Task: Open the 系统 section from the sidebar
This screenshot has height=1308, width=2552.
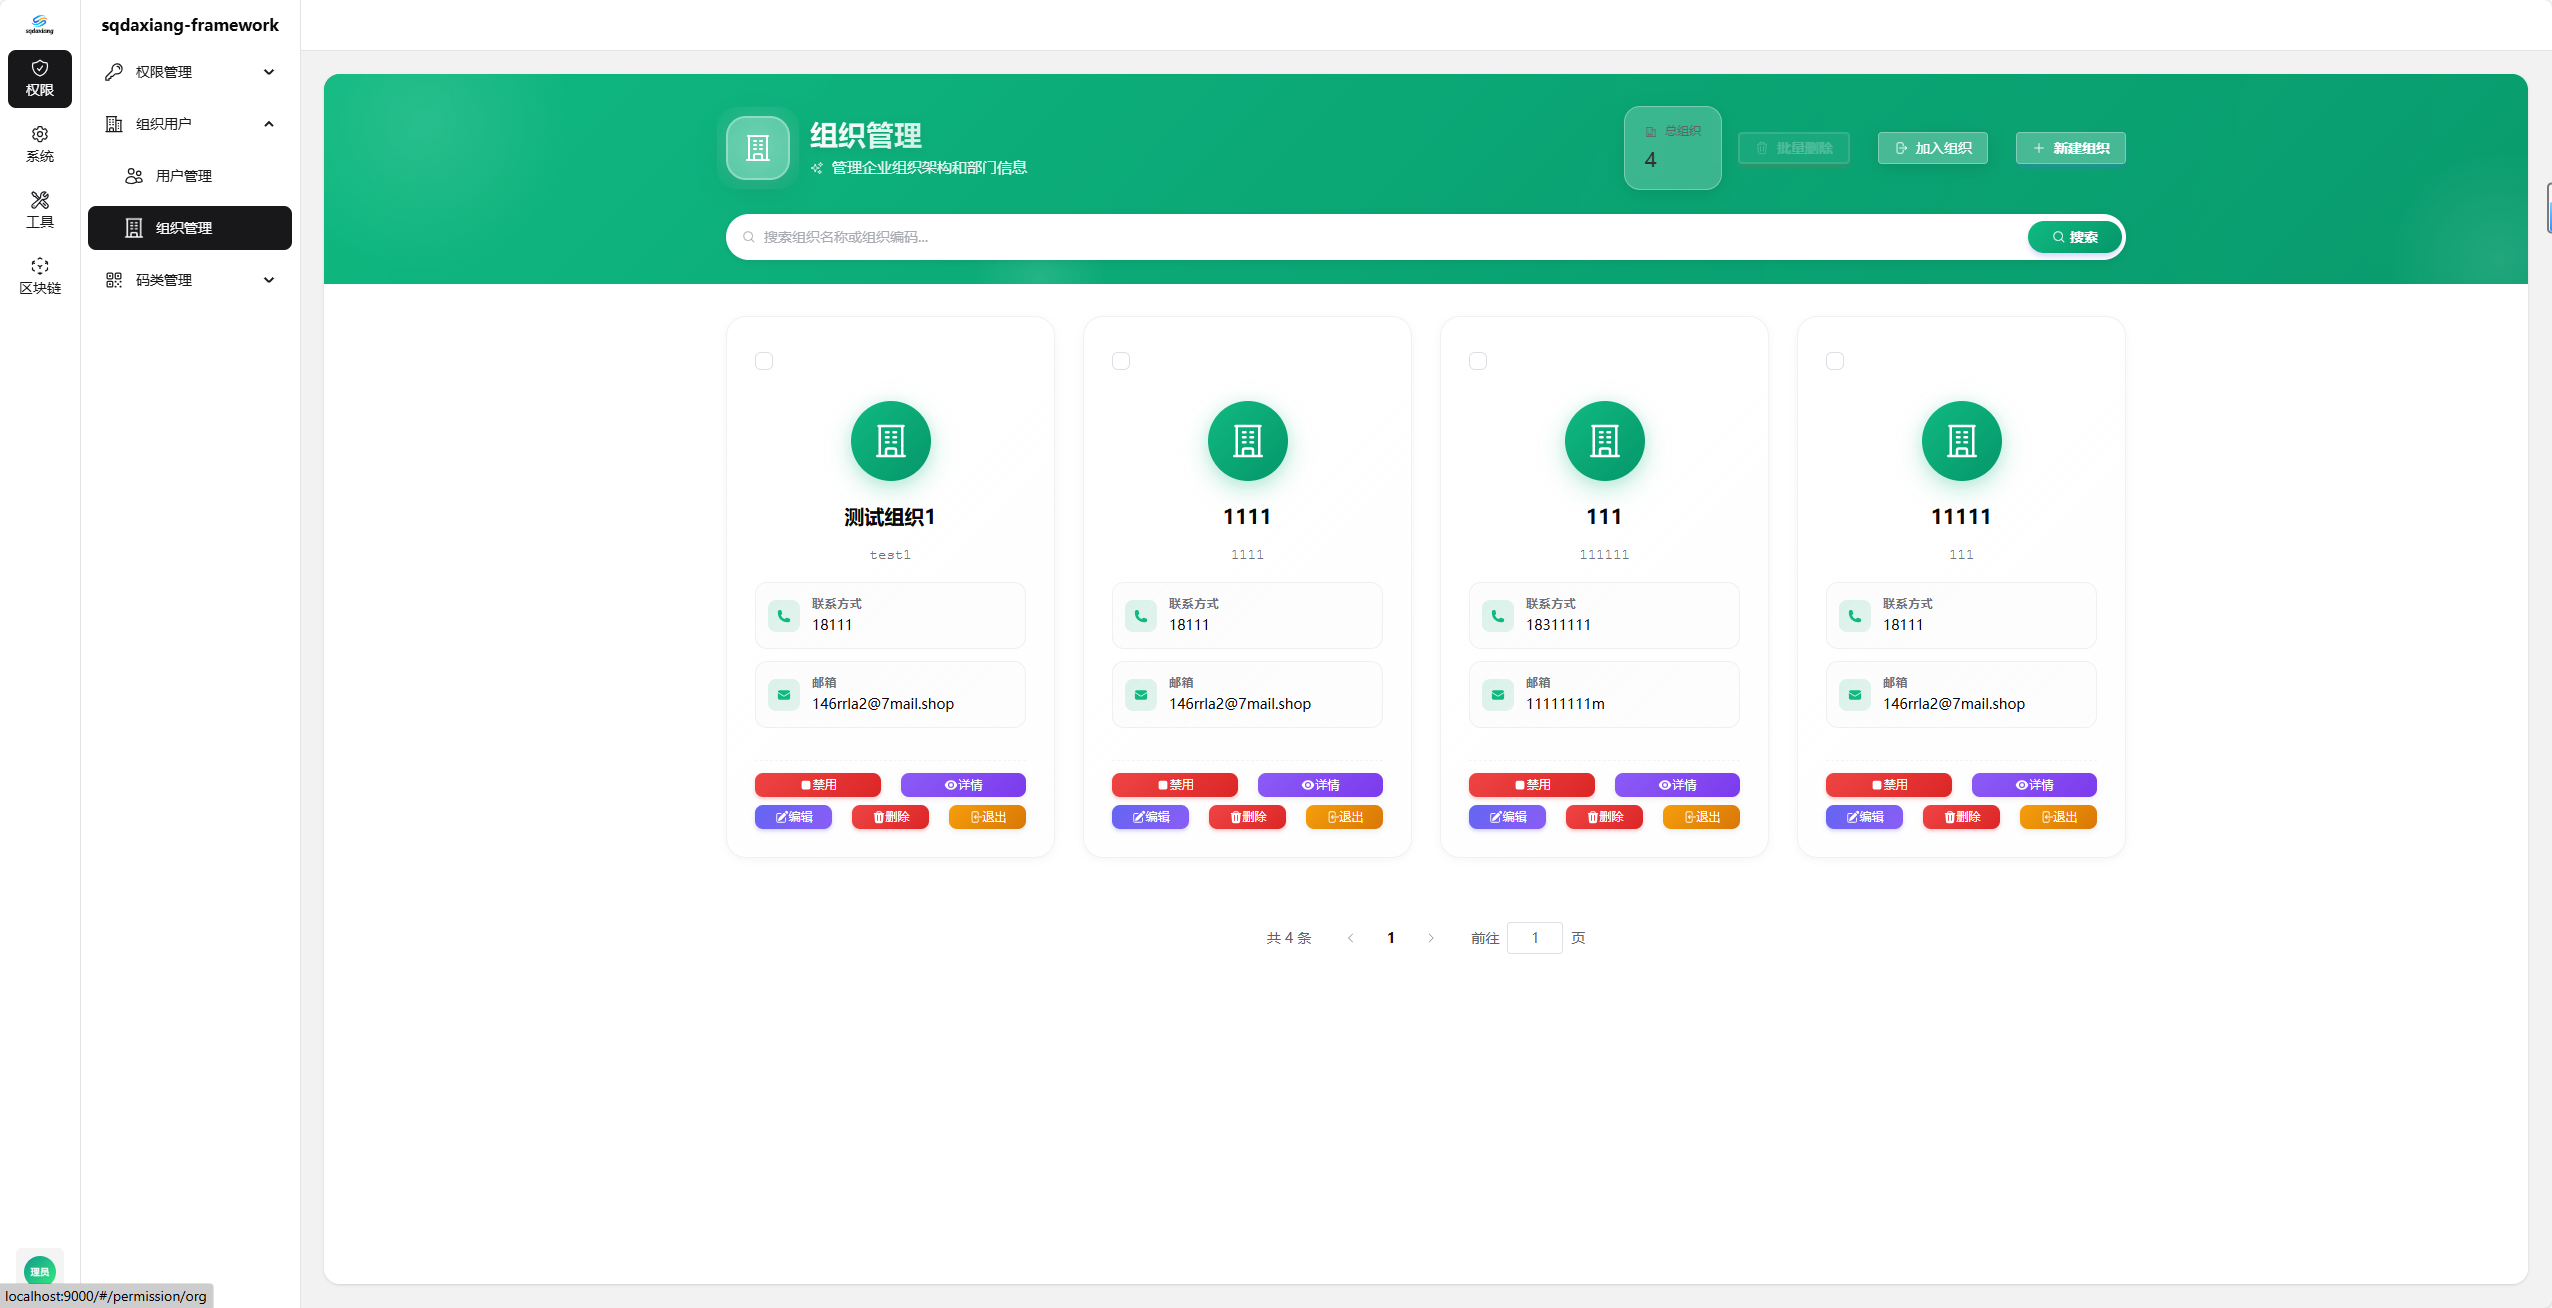Action: pos(39,143)
